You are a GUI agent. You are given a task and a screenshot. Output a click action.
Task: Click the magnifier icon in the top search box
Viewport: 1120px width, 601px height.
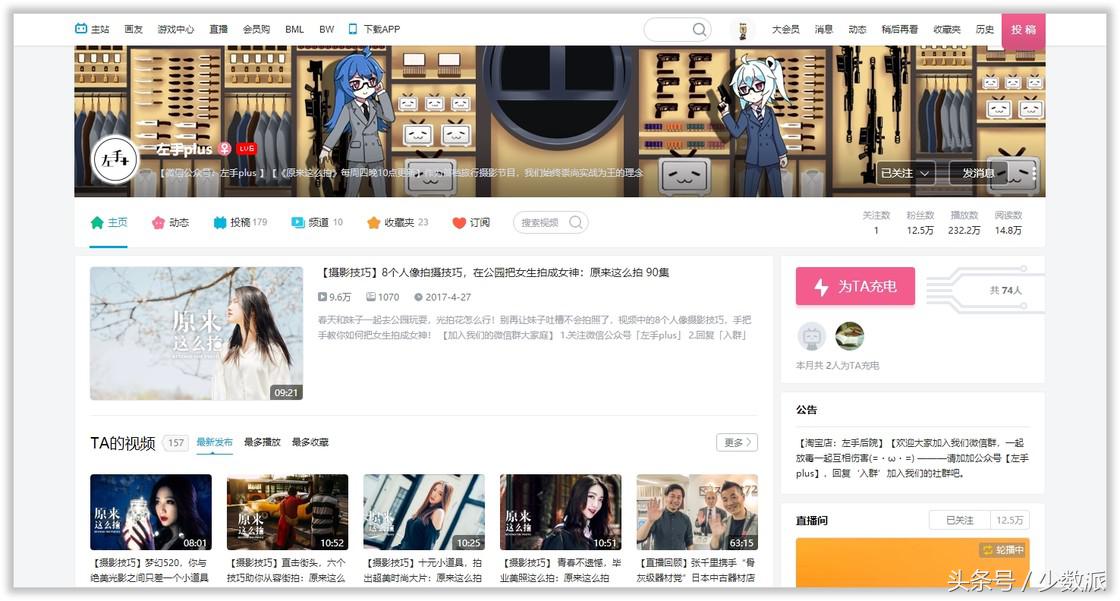click(x=699, y=29)
